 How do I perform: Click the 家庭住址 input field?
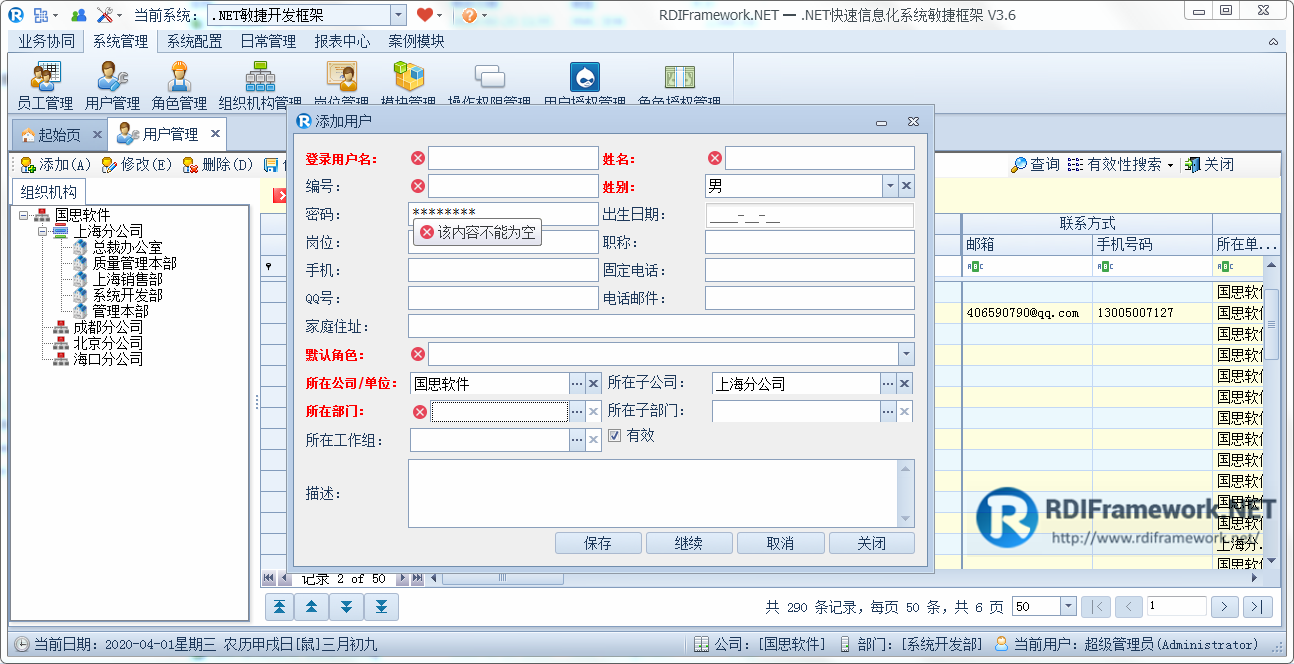(x=661, y=326)
